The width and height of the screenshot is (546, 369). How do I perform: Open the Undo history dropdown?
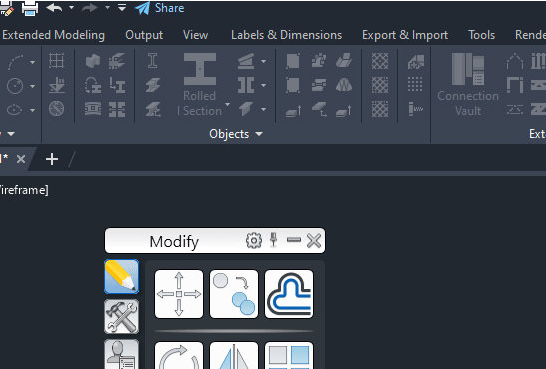tap(71, 7)
